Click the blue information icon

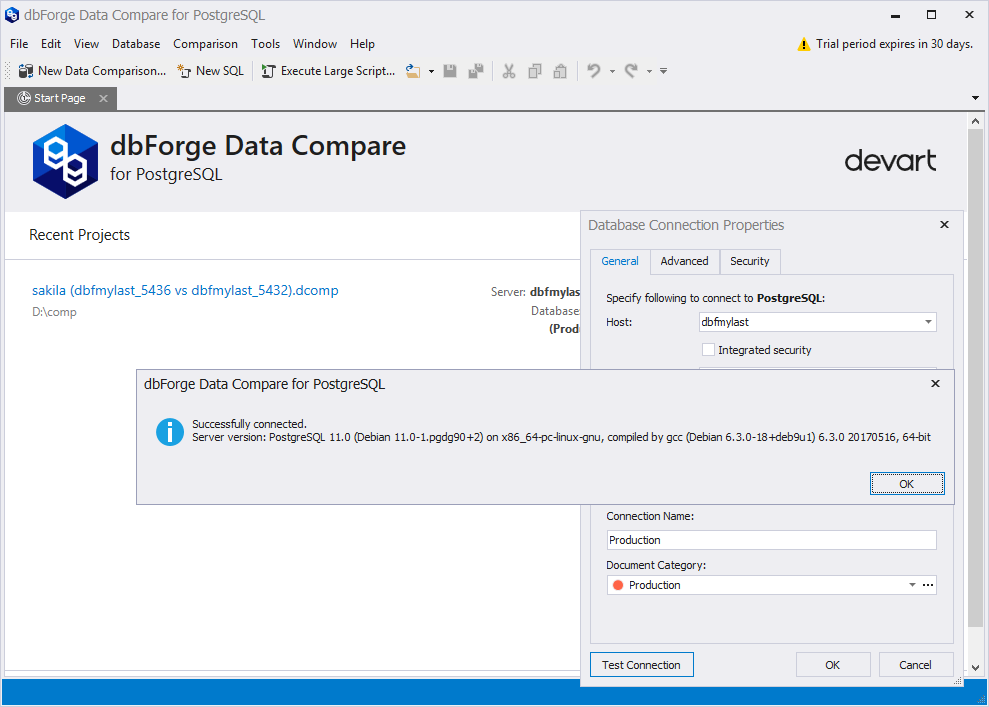tap(170, 432)
